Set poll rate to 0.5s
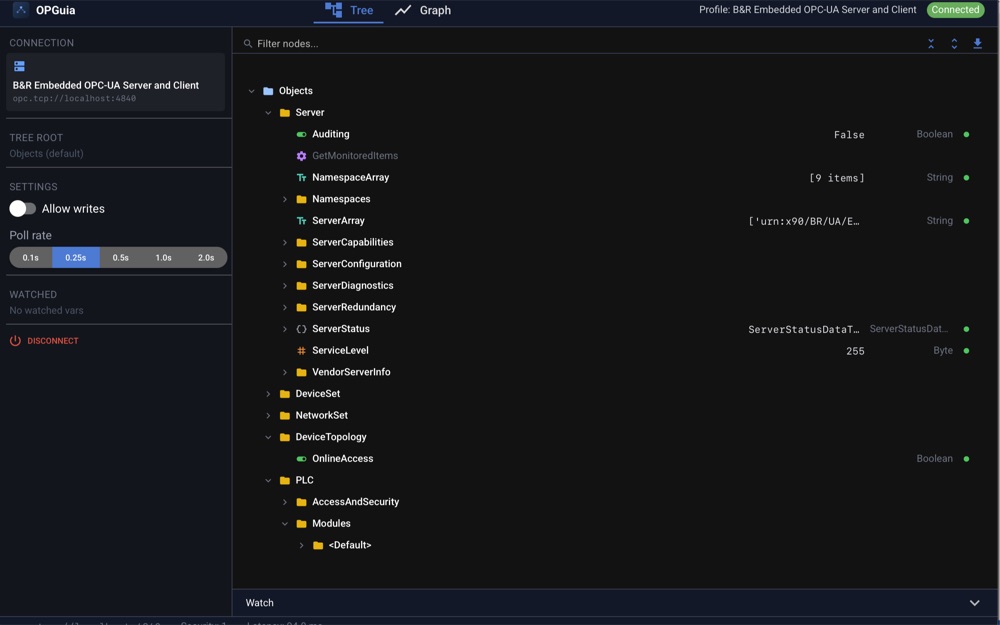The image size is (1000, 625). pyautogui.click(x=121, y=258)
